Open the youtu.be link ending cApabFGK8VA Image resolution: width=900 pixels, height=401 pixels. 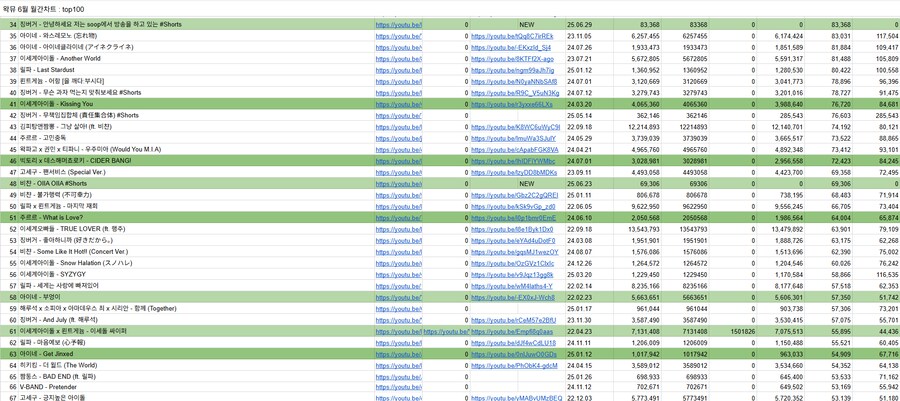coord(514,149)
